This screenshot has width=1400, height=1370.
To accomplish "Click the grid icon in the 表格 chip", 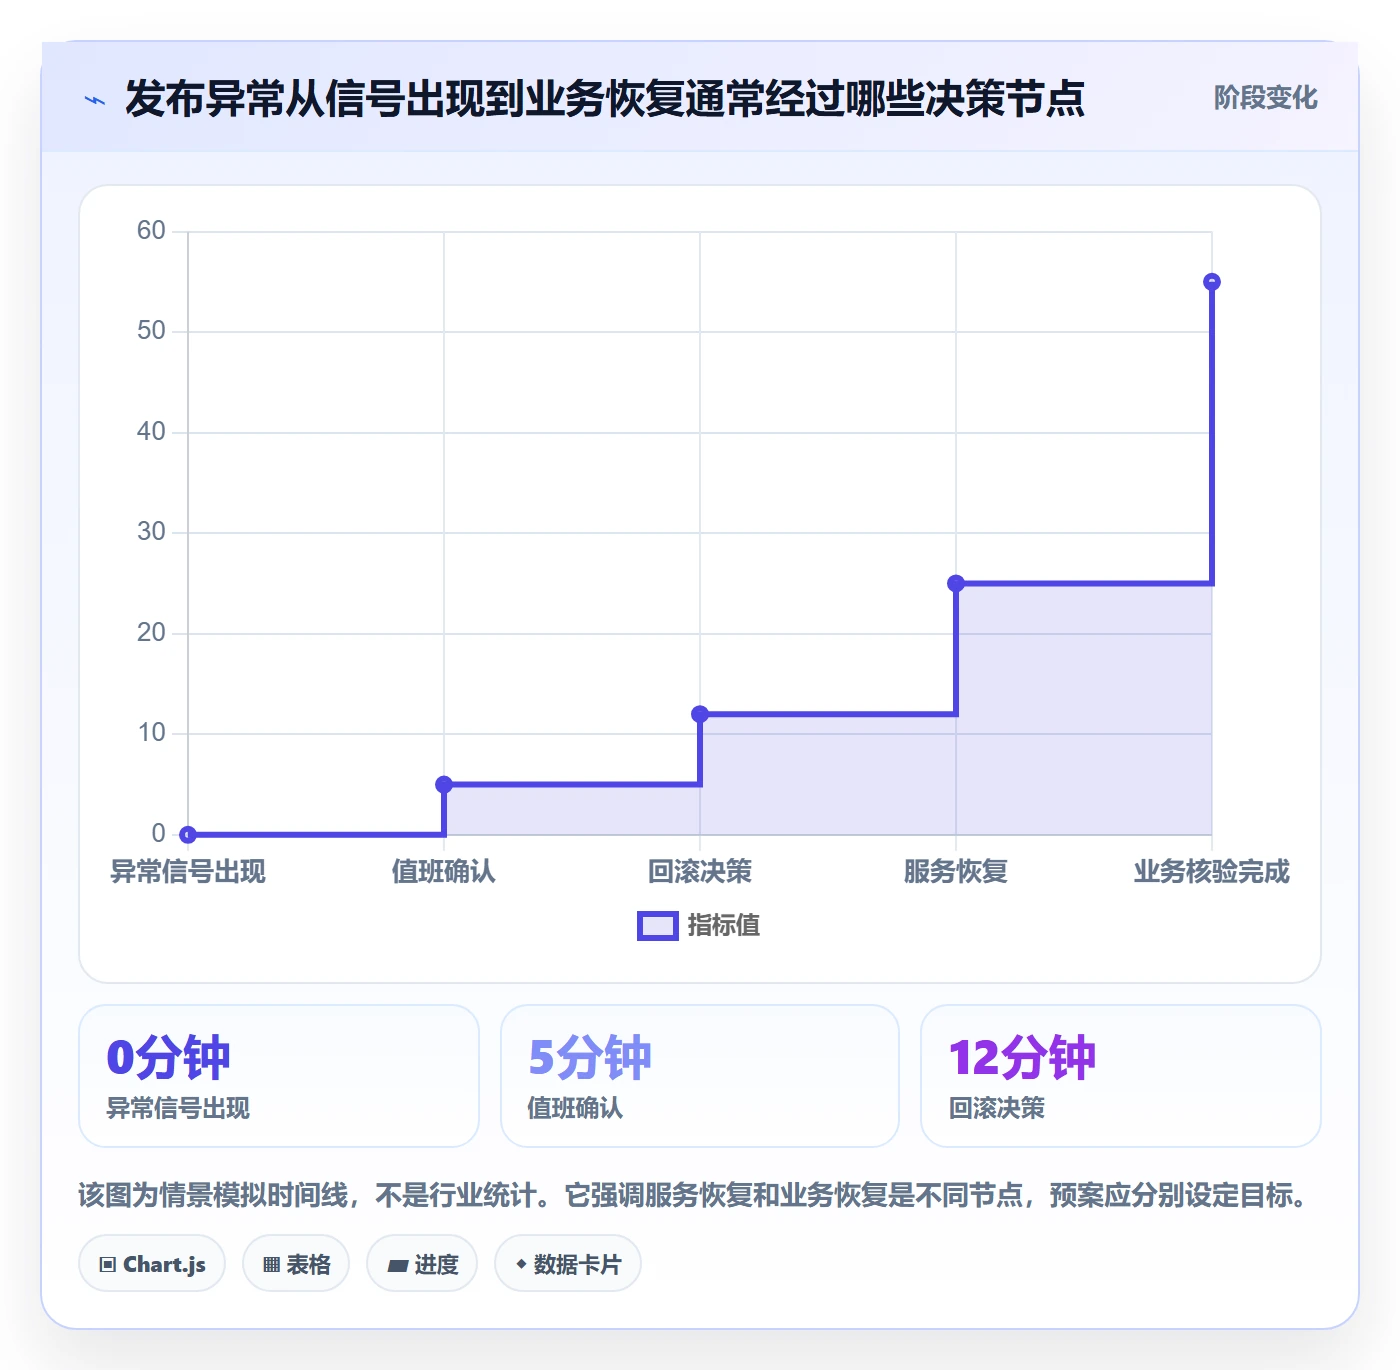I will [x=271, y=1265].
